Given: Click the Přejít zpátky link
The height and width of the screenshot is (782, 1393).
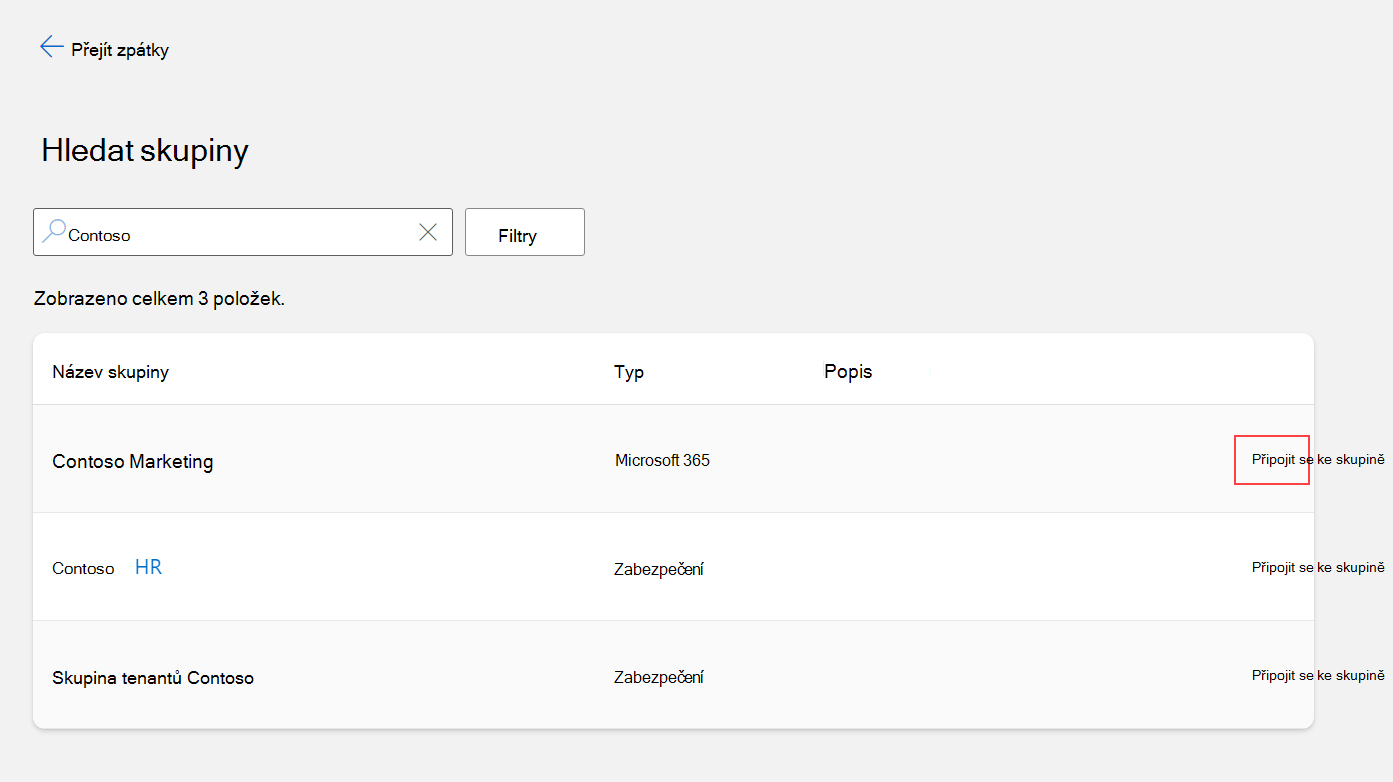Looking at the screenshot, I should coord(120,49).
